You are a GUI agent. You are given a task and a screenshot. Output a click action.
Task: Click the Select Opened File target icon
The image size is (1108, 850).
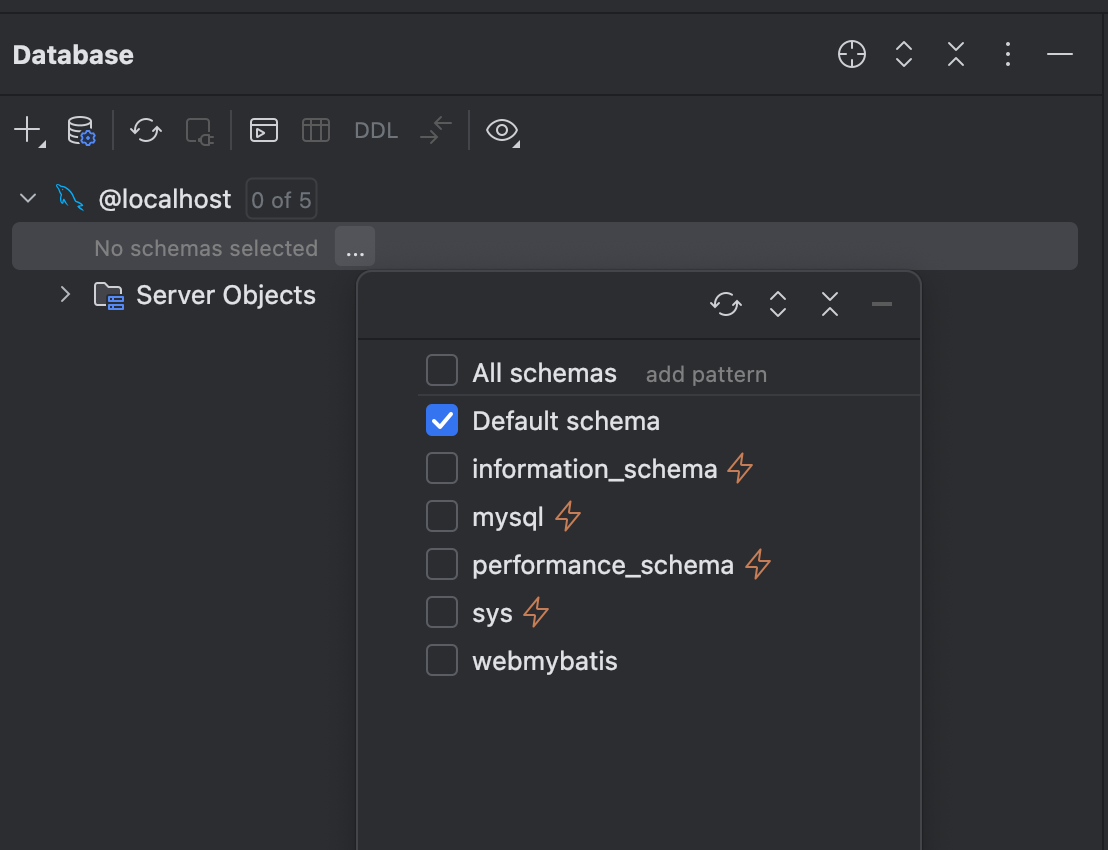tap(852, 54)
